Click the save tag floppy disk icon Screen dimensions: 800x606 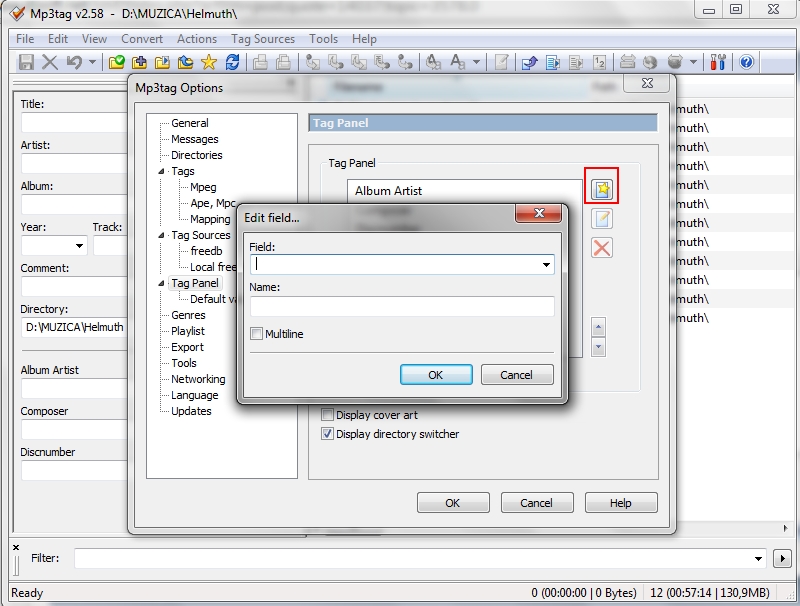(x=27, y=62)
